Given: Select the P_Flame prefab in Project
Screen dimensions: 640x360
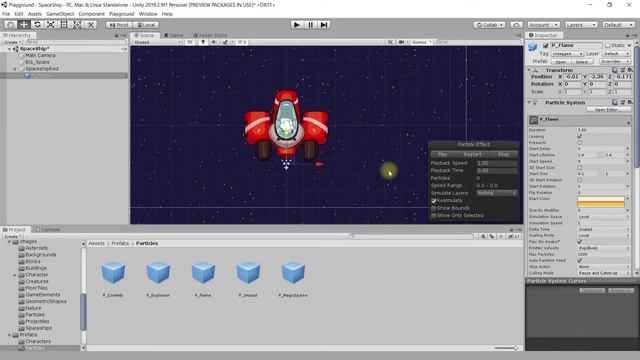Looking at the screenshot, I should point(203,279).
